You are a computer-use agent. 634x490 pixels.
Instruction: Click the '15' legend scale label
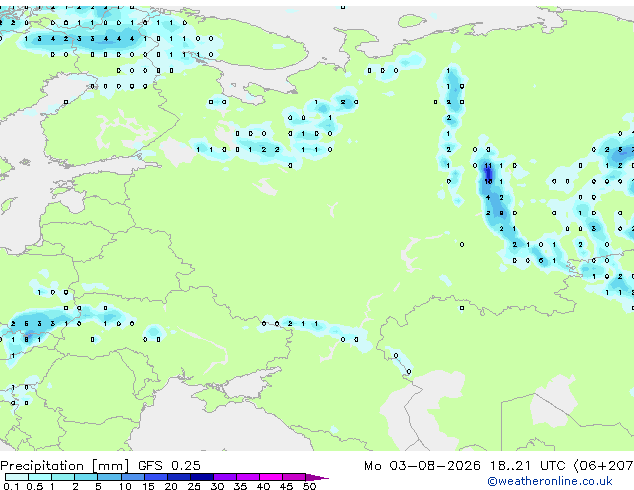(x=148, y=486)
